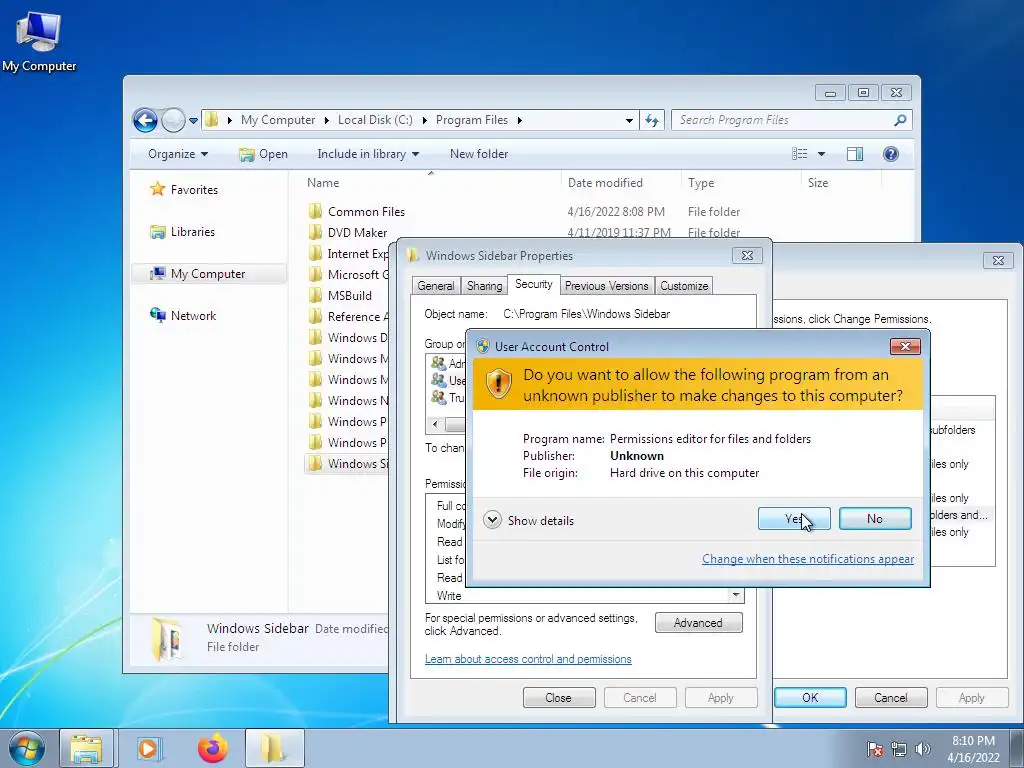Switch to the Sharing tab in Properties
Viewport: 1024px width, 768px height.
(485, 285)
